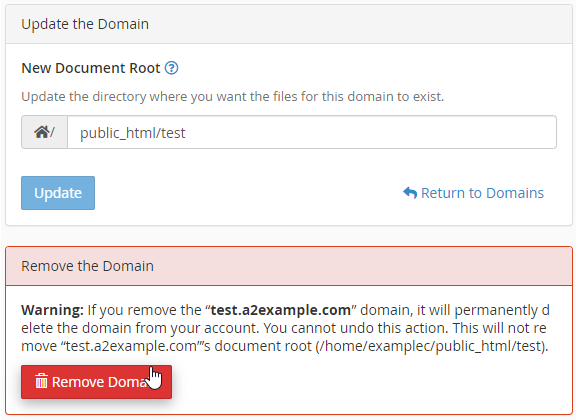Screen dimensions: 576x420
Task: Click the slash beside the home icon
Action: [53, 132]
